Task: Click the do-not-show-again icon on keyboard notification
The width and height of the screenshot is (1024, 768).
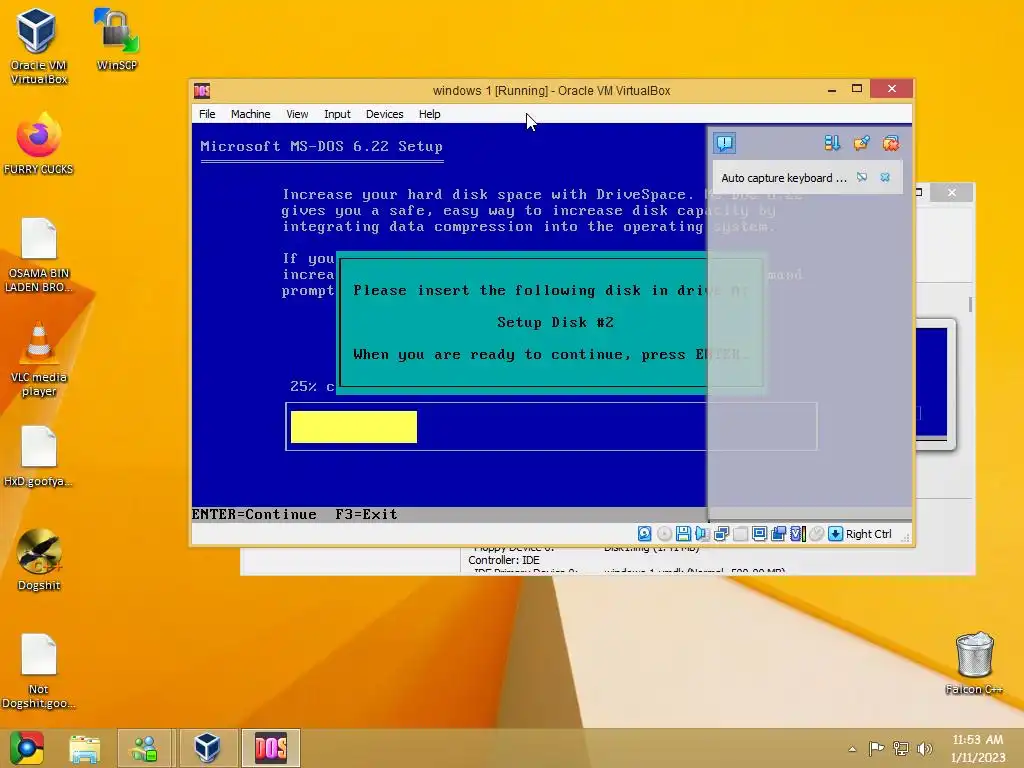Action: click(x=862, y=177)
